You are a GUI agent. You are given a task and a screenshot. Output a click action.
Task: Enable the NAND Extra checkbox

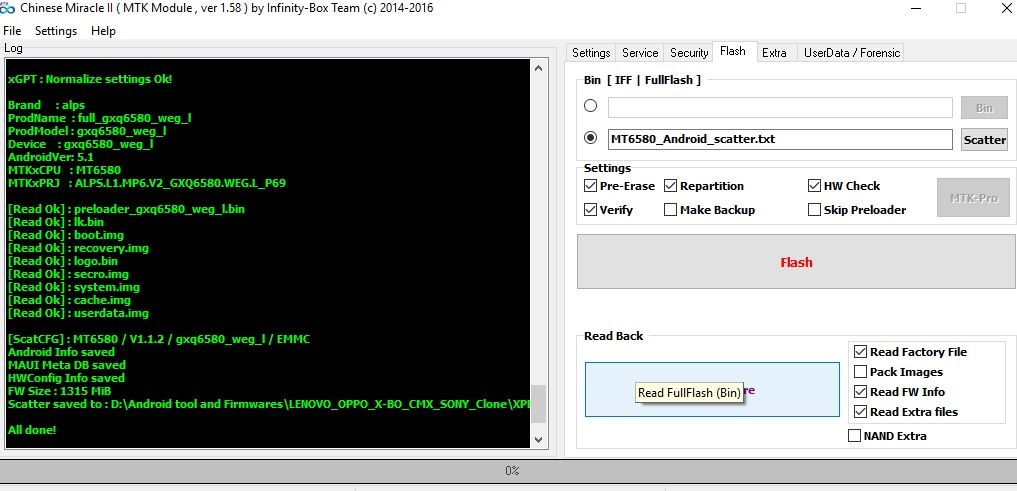(x=854, y=436)
